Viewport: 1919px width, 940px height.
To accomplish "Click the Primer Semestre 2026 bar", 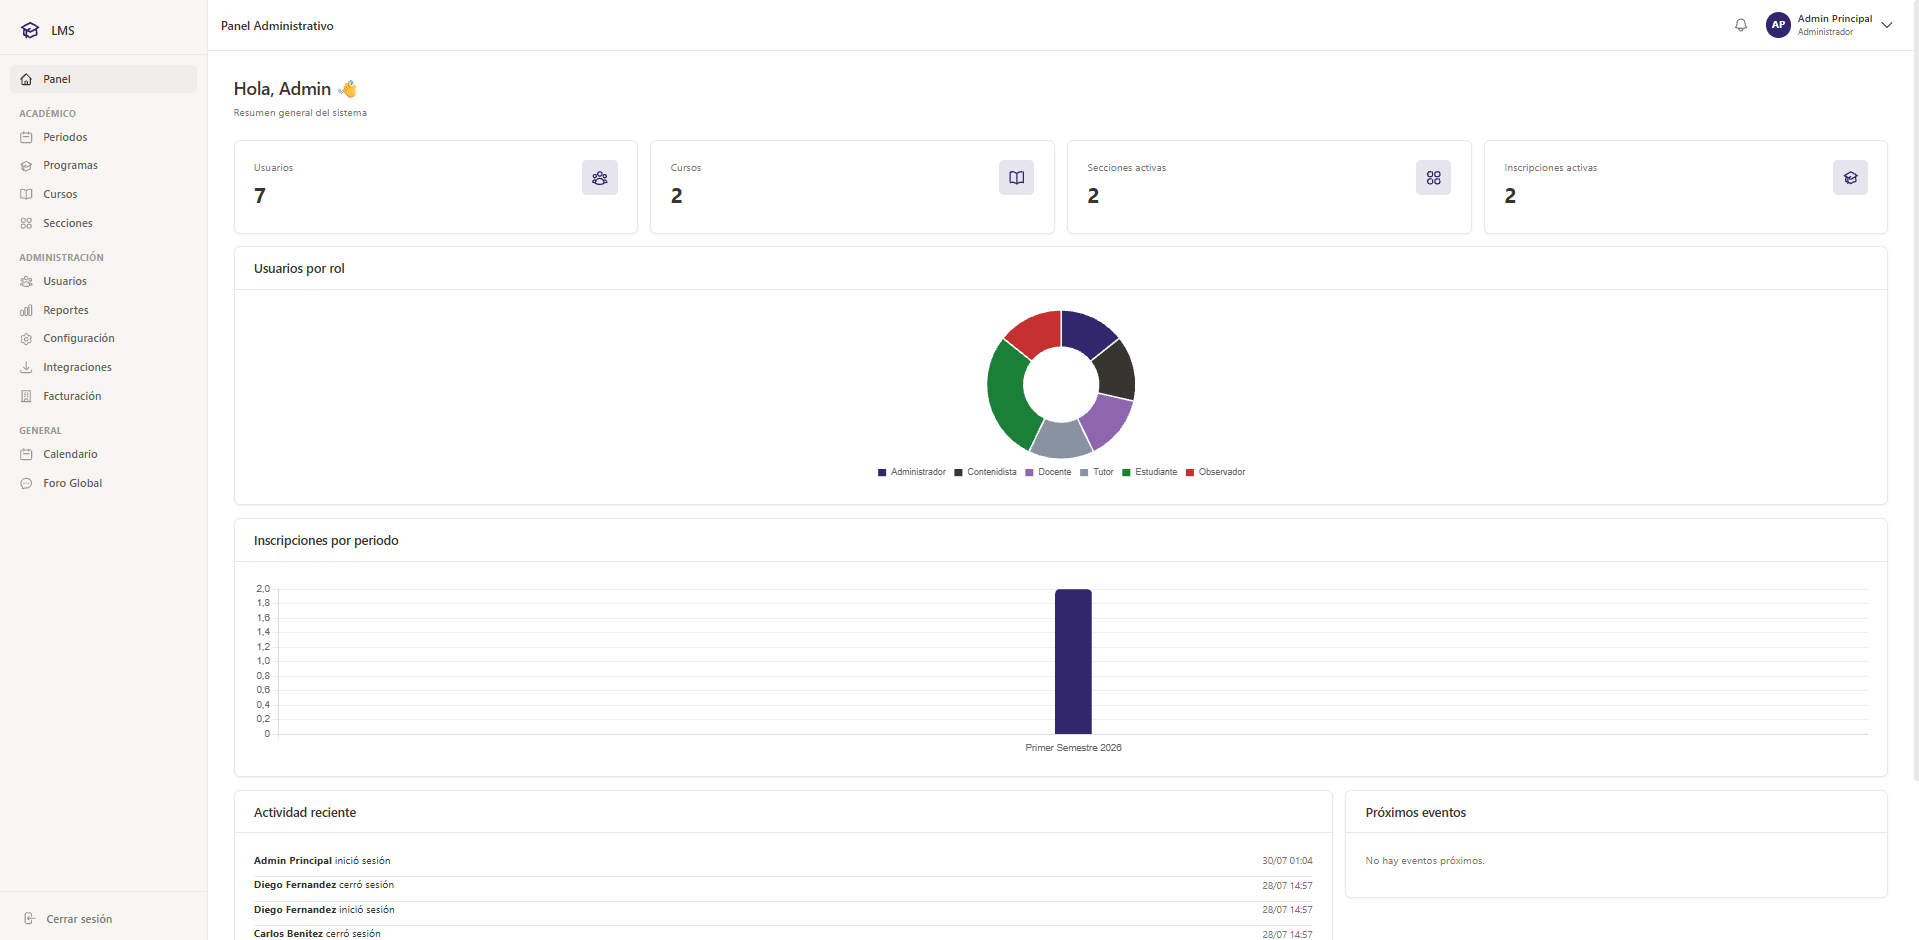I will [x=1073, y=661].
